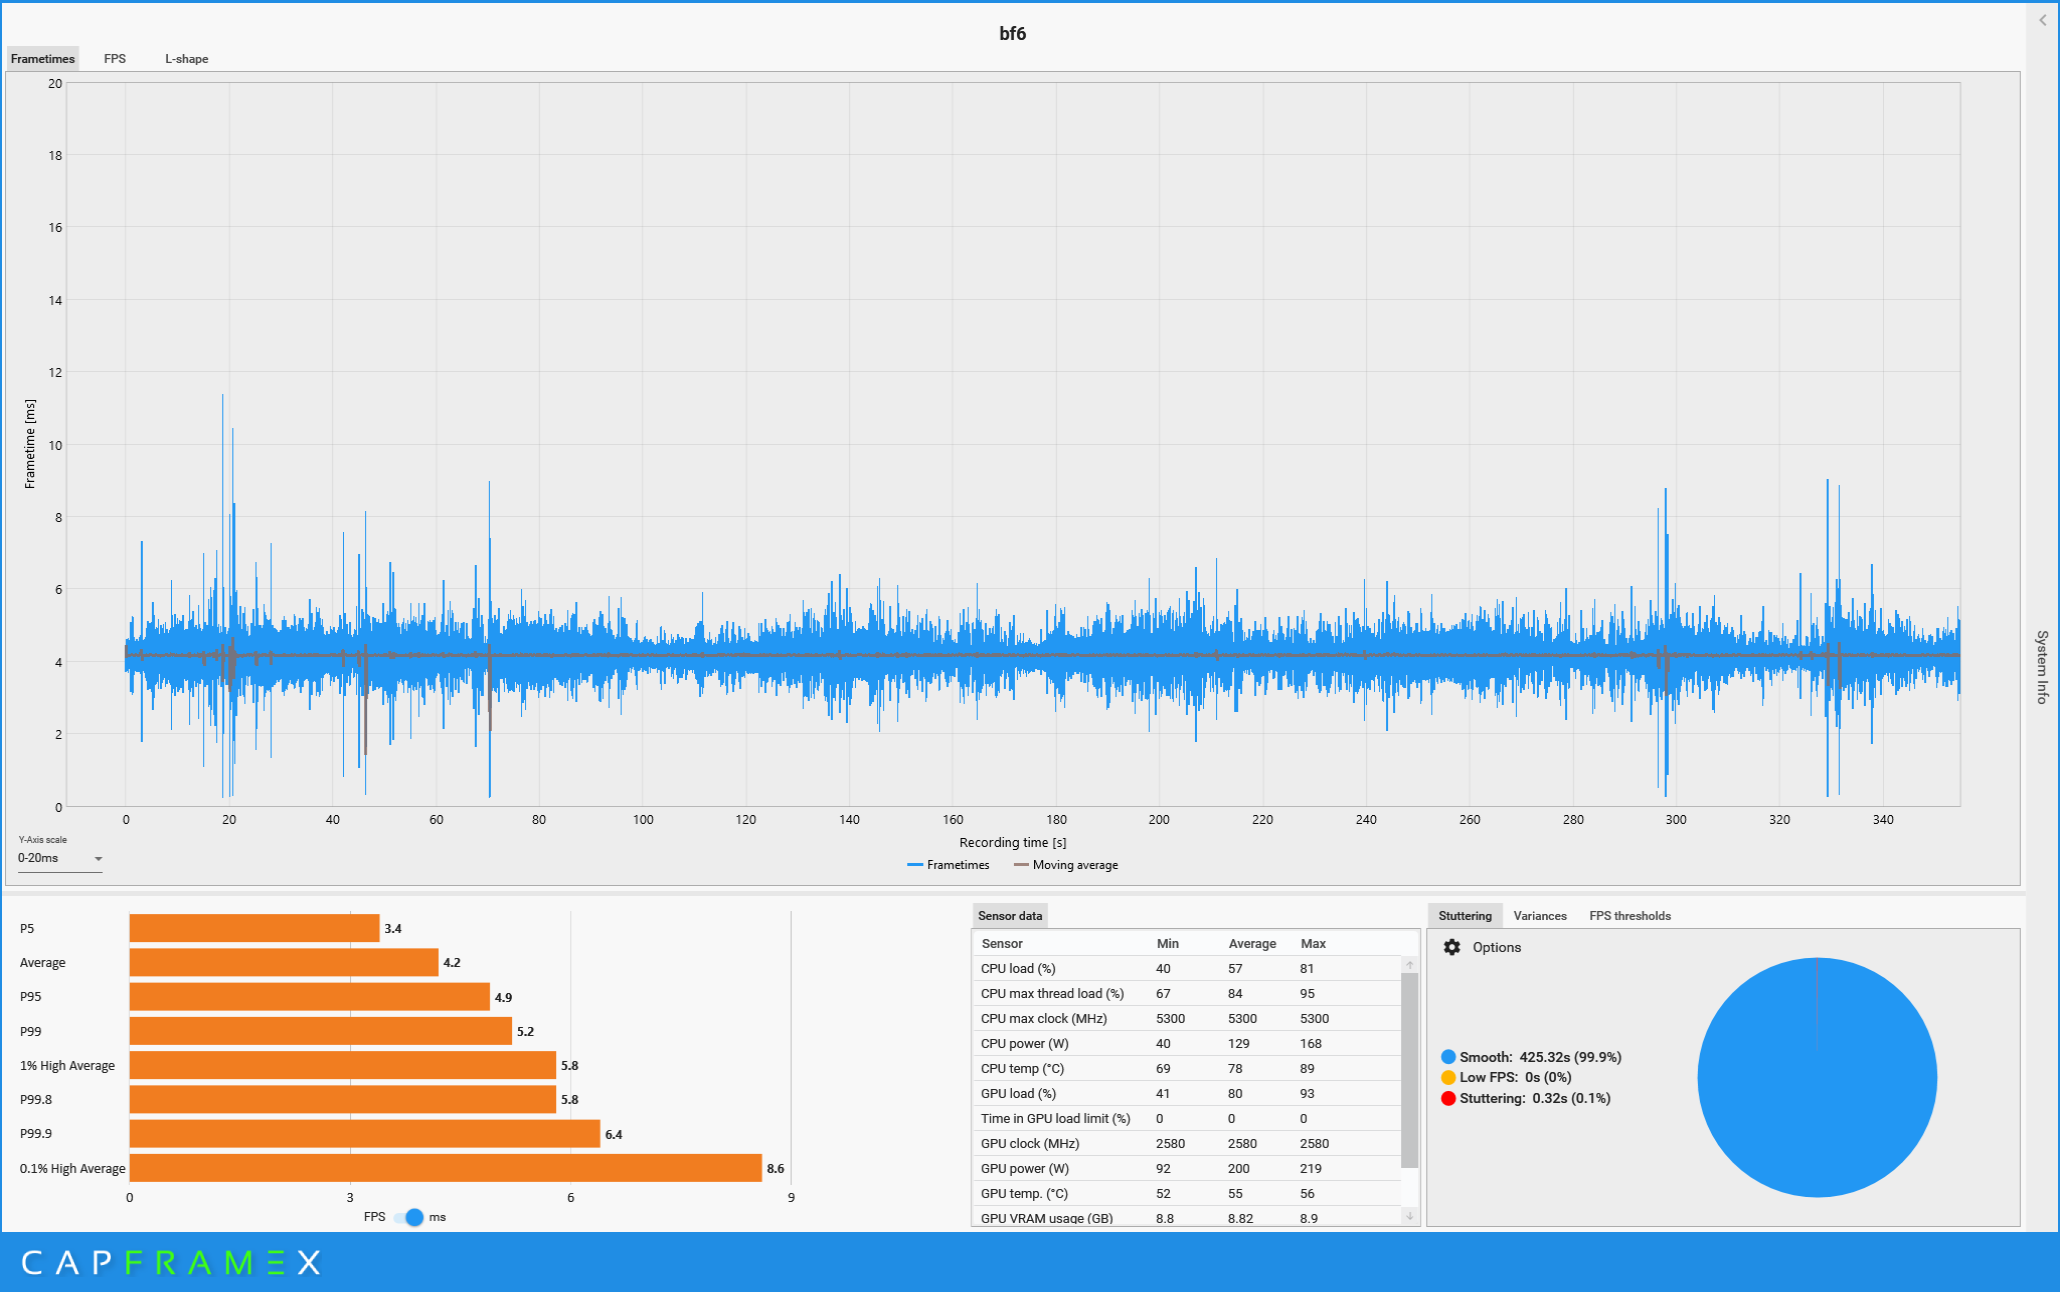Click the collapse chevron at top right
Viewport: 2060px width, 1292px height.
coord(2043,20)
